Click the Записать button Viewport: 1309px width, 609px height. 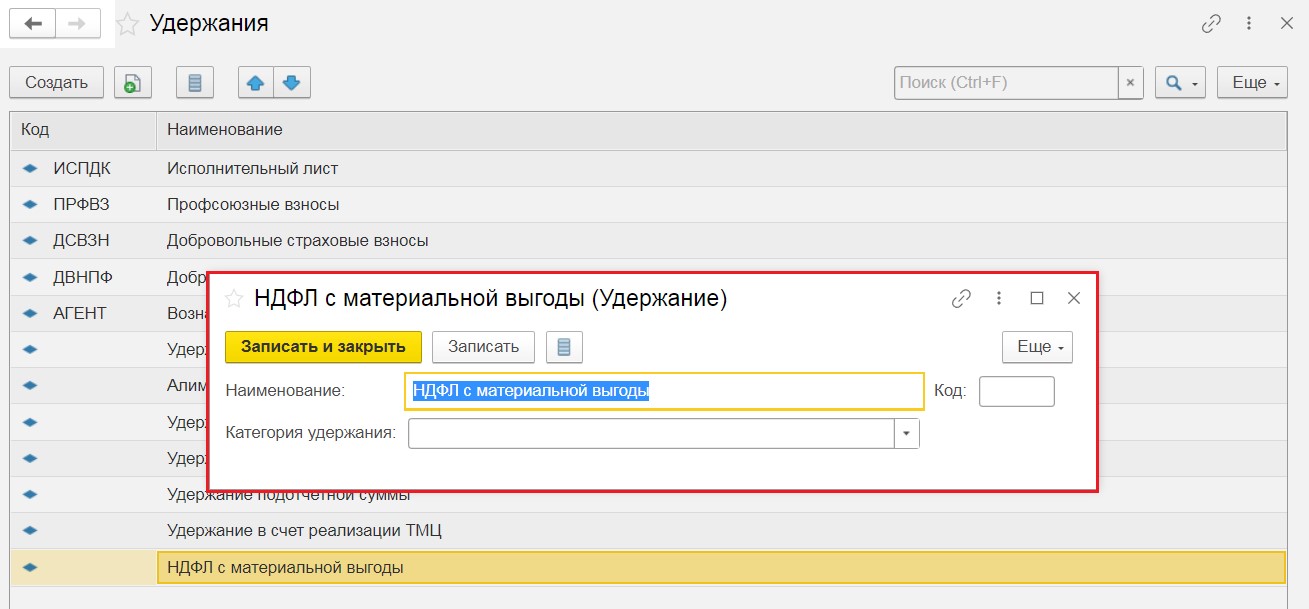coord(483,347)
